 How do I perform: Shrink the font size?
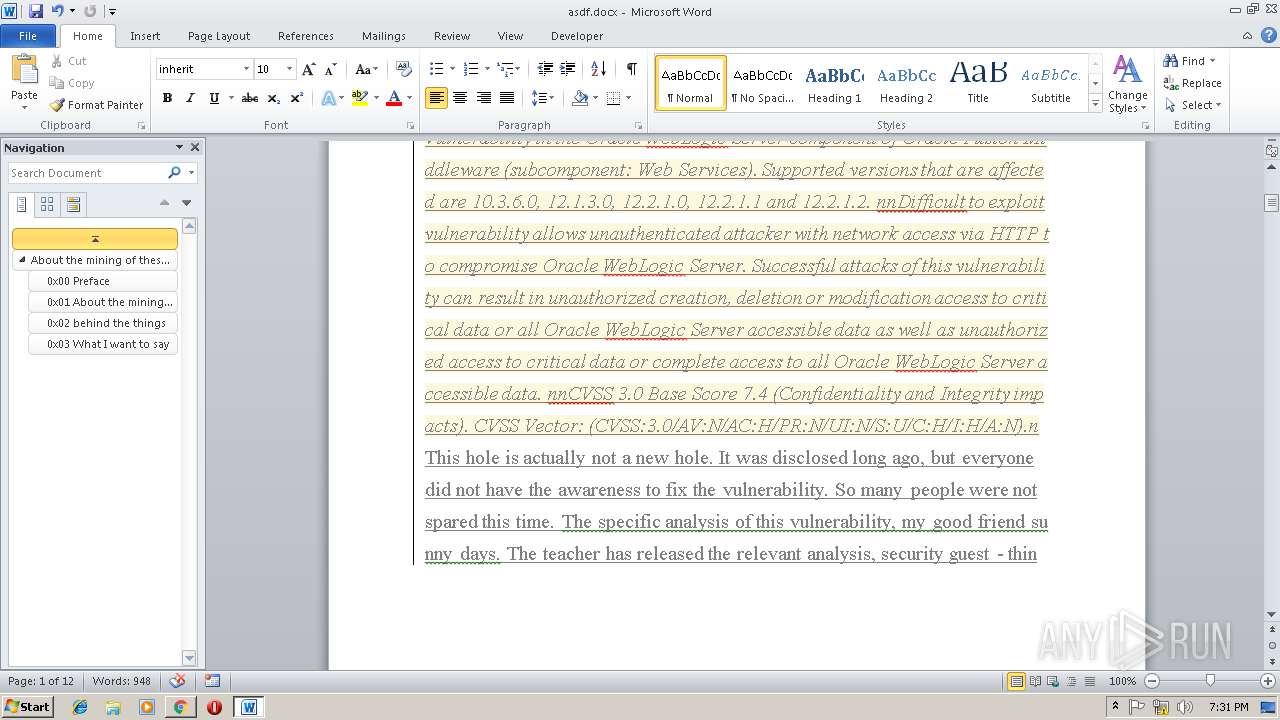tap(330, 69)
